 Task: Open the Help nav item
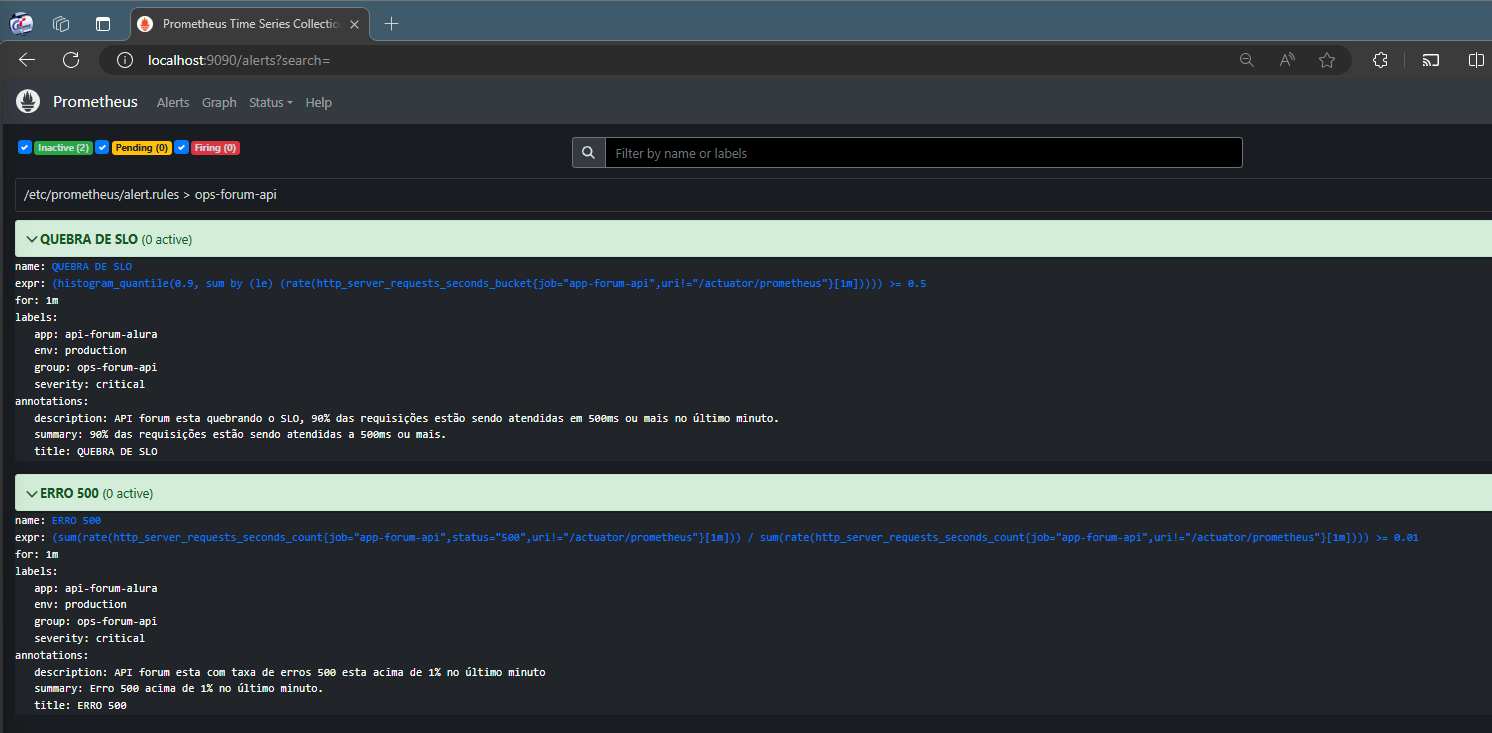[x=318, y=102]
